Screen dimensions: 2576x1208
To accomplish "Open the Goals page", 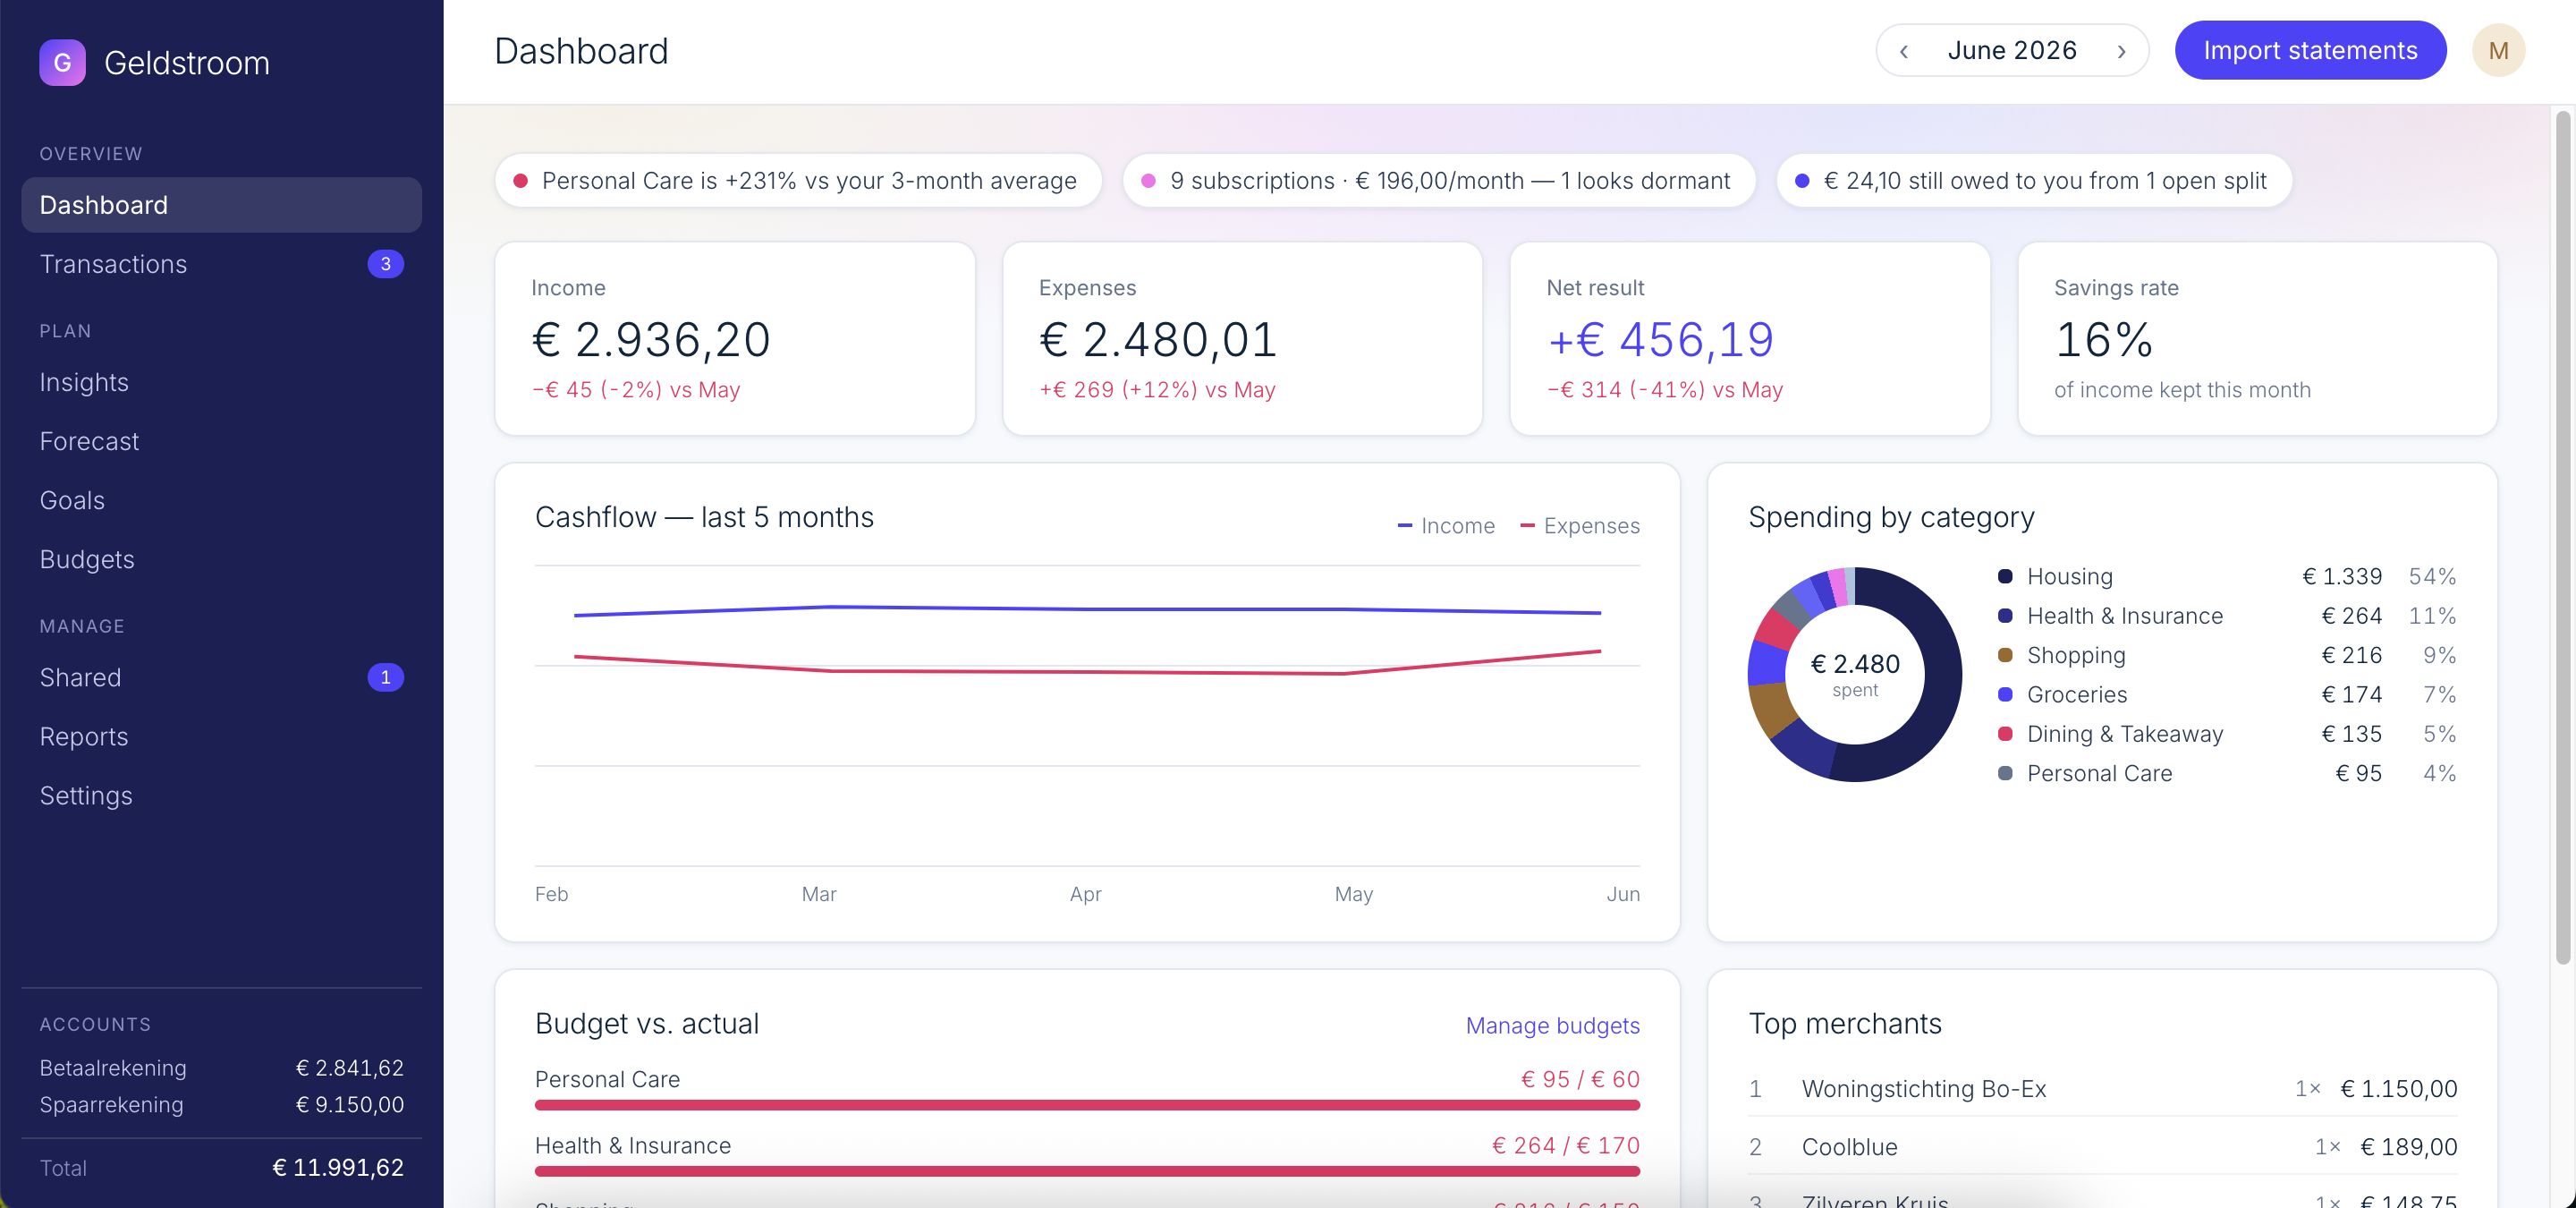I will [221, 500].
